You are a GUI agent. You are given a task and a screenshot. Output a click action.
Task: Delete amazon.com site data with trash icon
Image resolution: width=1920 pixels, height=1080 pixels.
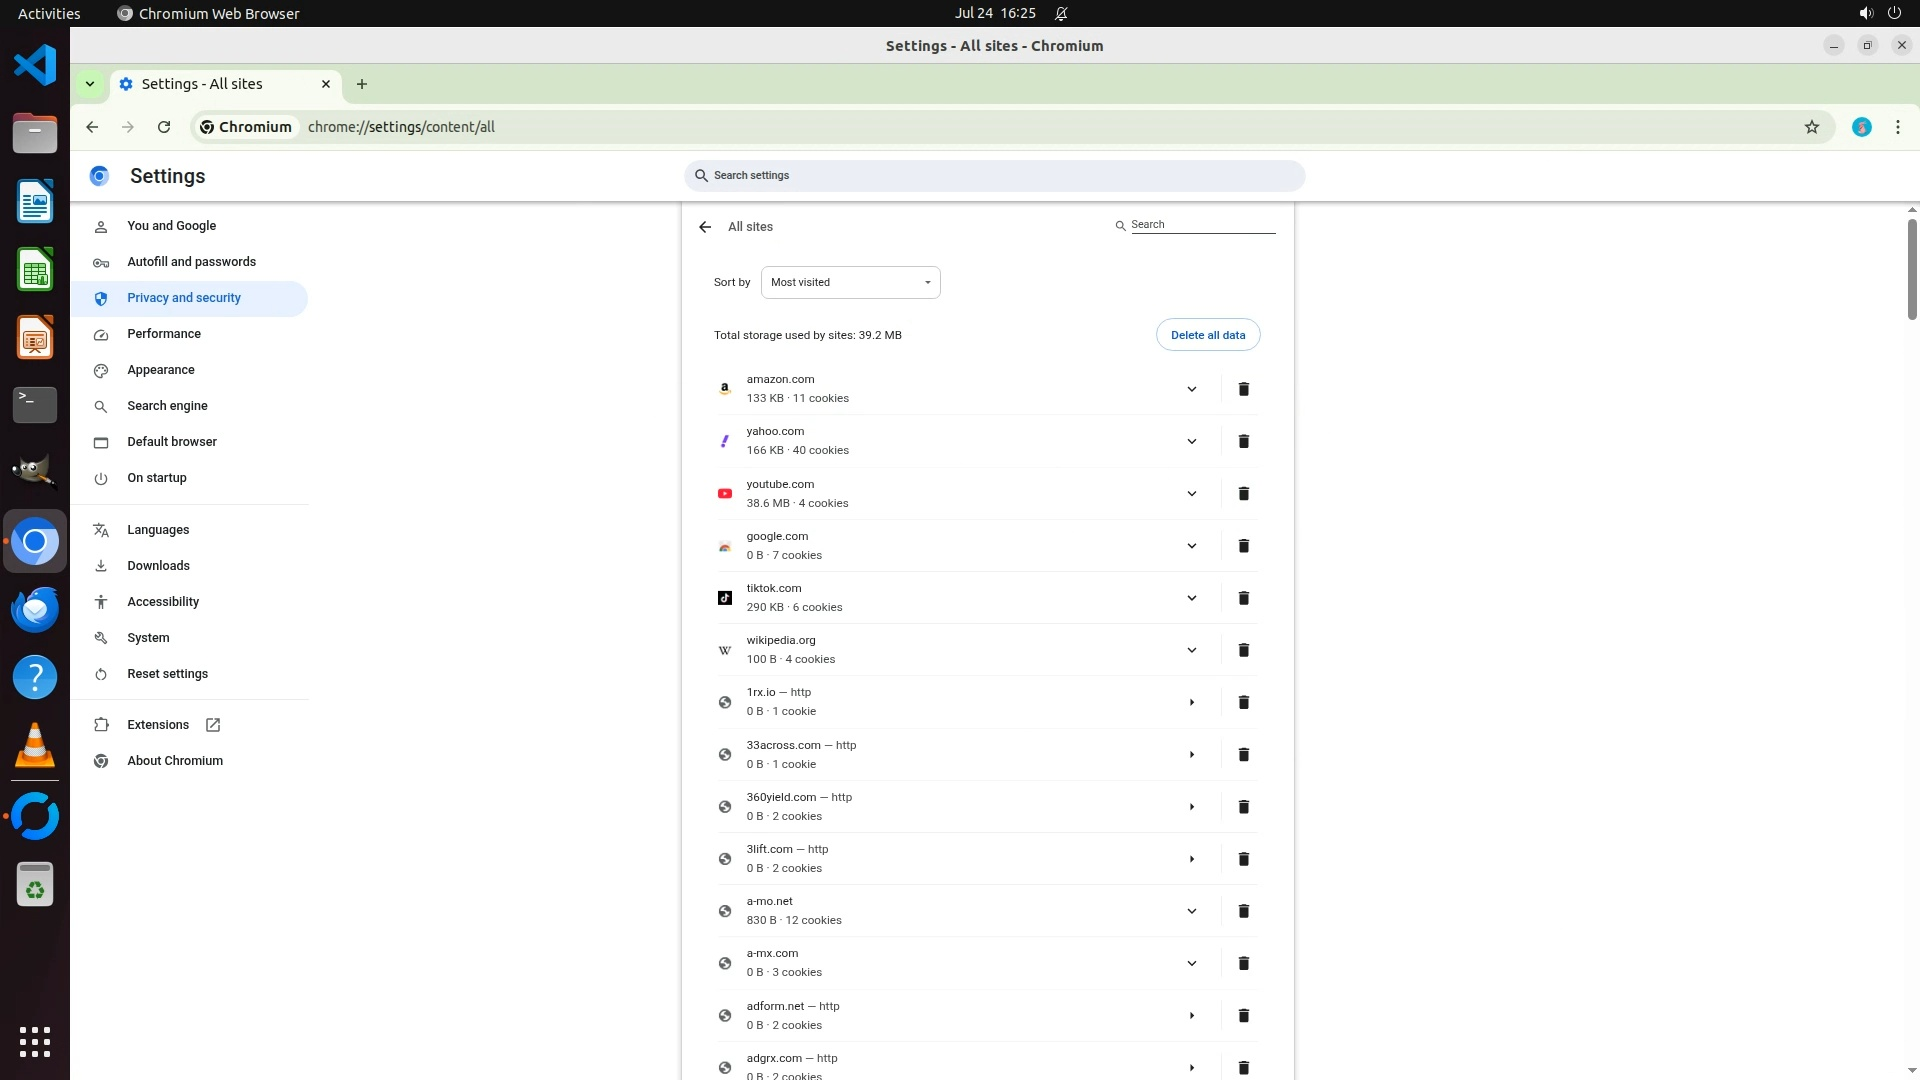coord(1243,389)
